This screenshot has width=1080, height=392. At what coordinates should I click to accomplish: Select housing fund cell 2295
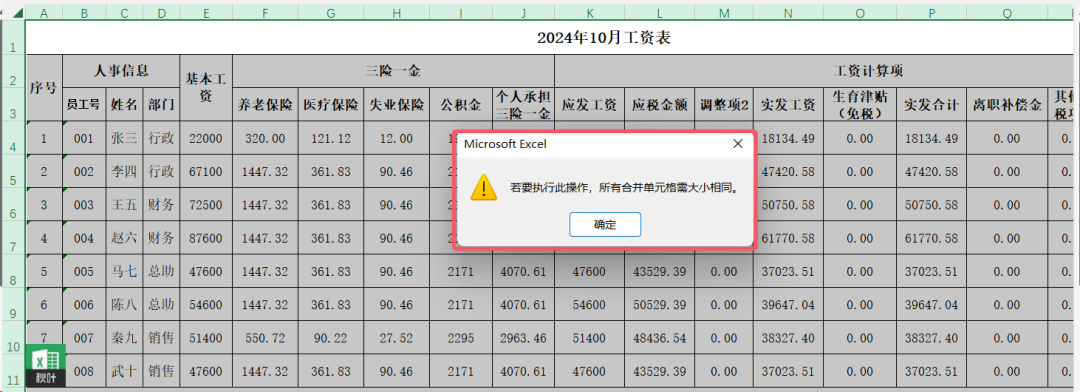pyautogui.click(x=461, y=338)
